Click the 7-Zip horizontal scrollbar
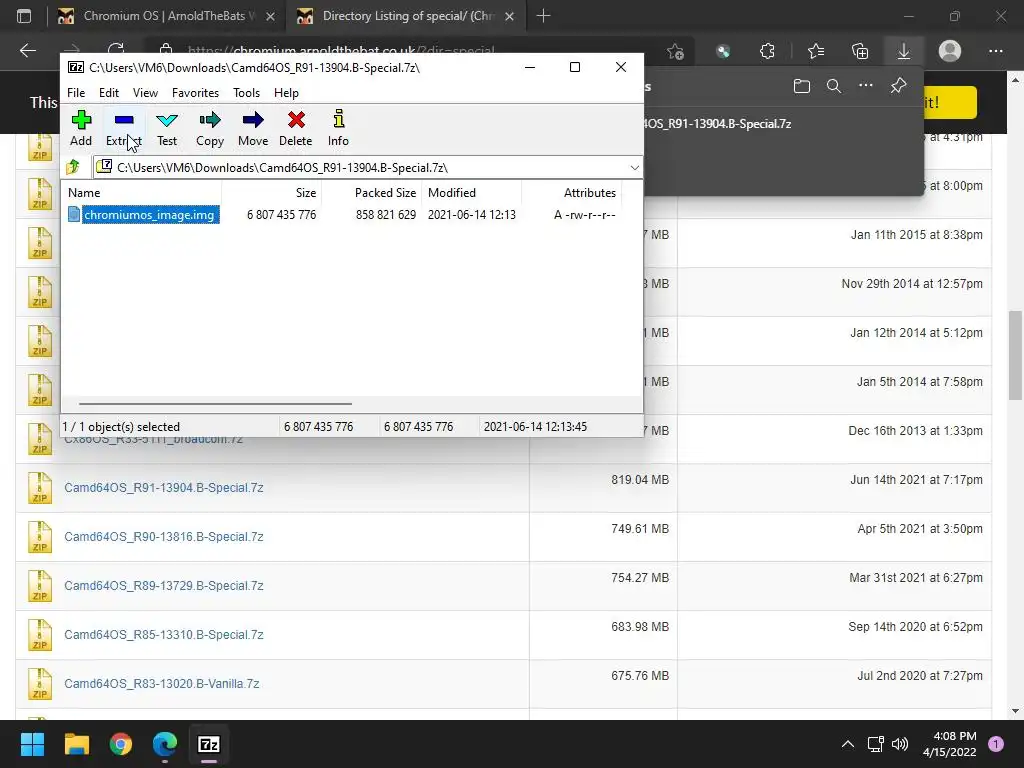The width and height of the screenshot is (1024, 768). click(216, 404)
